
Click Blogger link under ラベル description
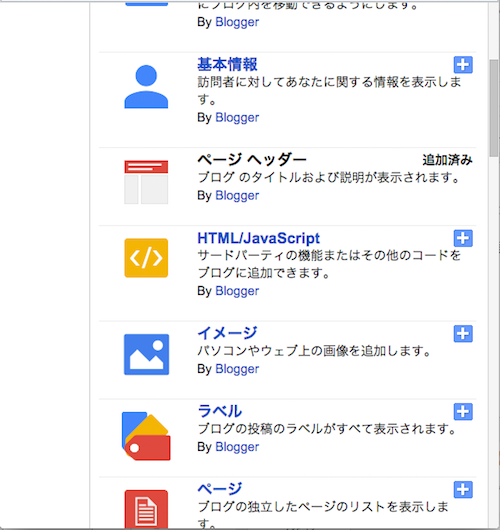(x=237, y=447)
